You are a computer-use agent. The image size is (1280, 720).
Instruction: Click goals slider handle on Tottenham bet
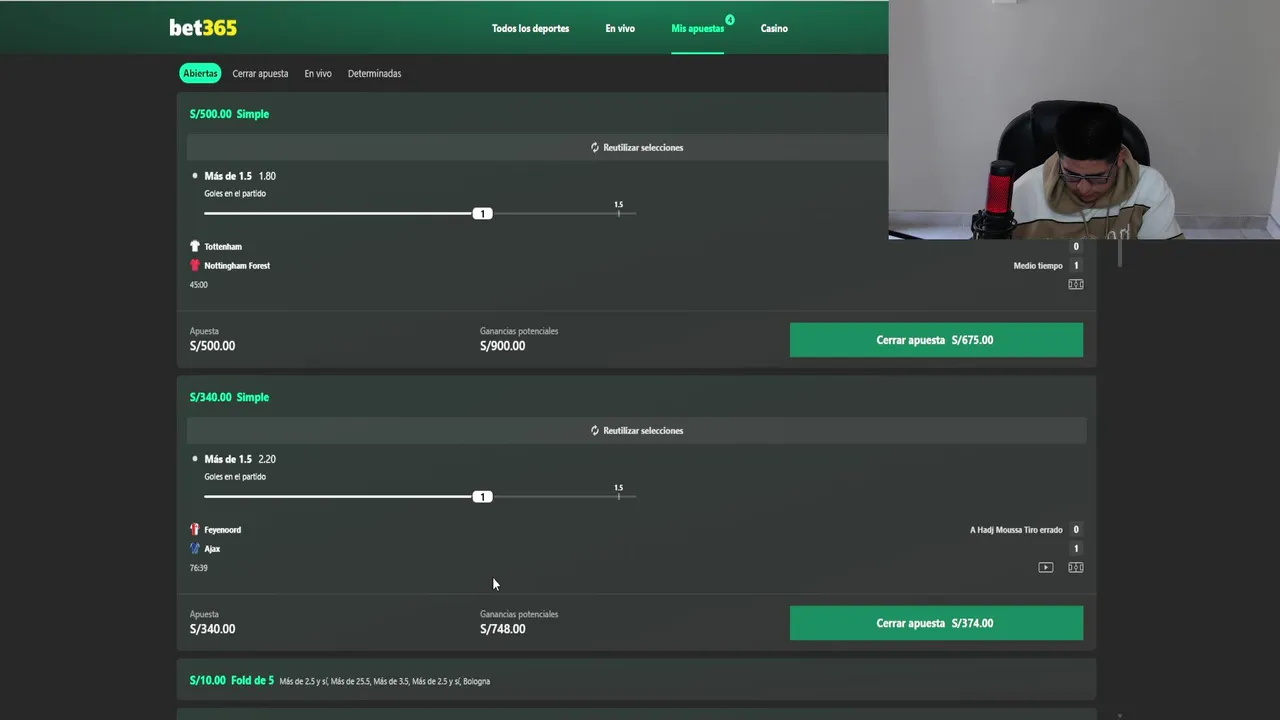coord(482,213)
